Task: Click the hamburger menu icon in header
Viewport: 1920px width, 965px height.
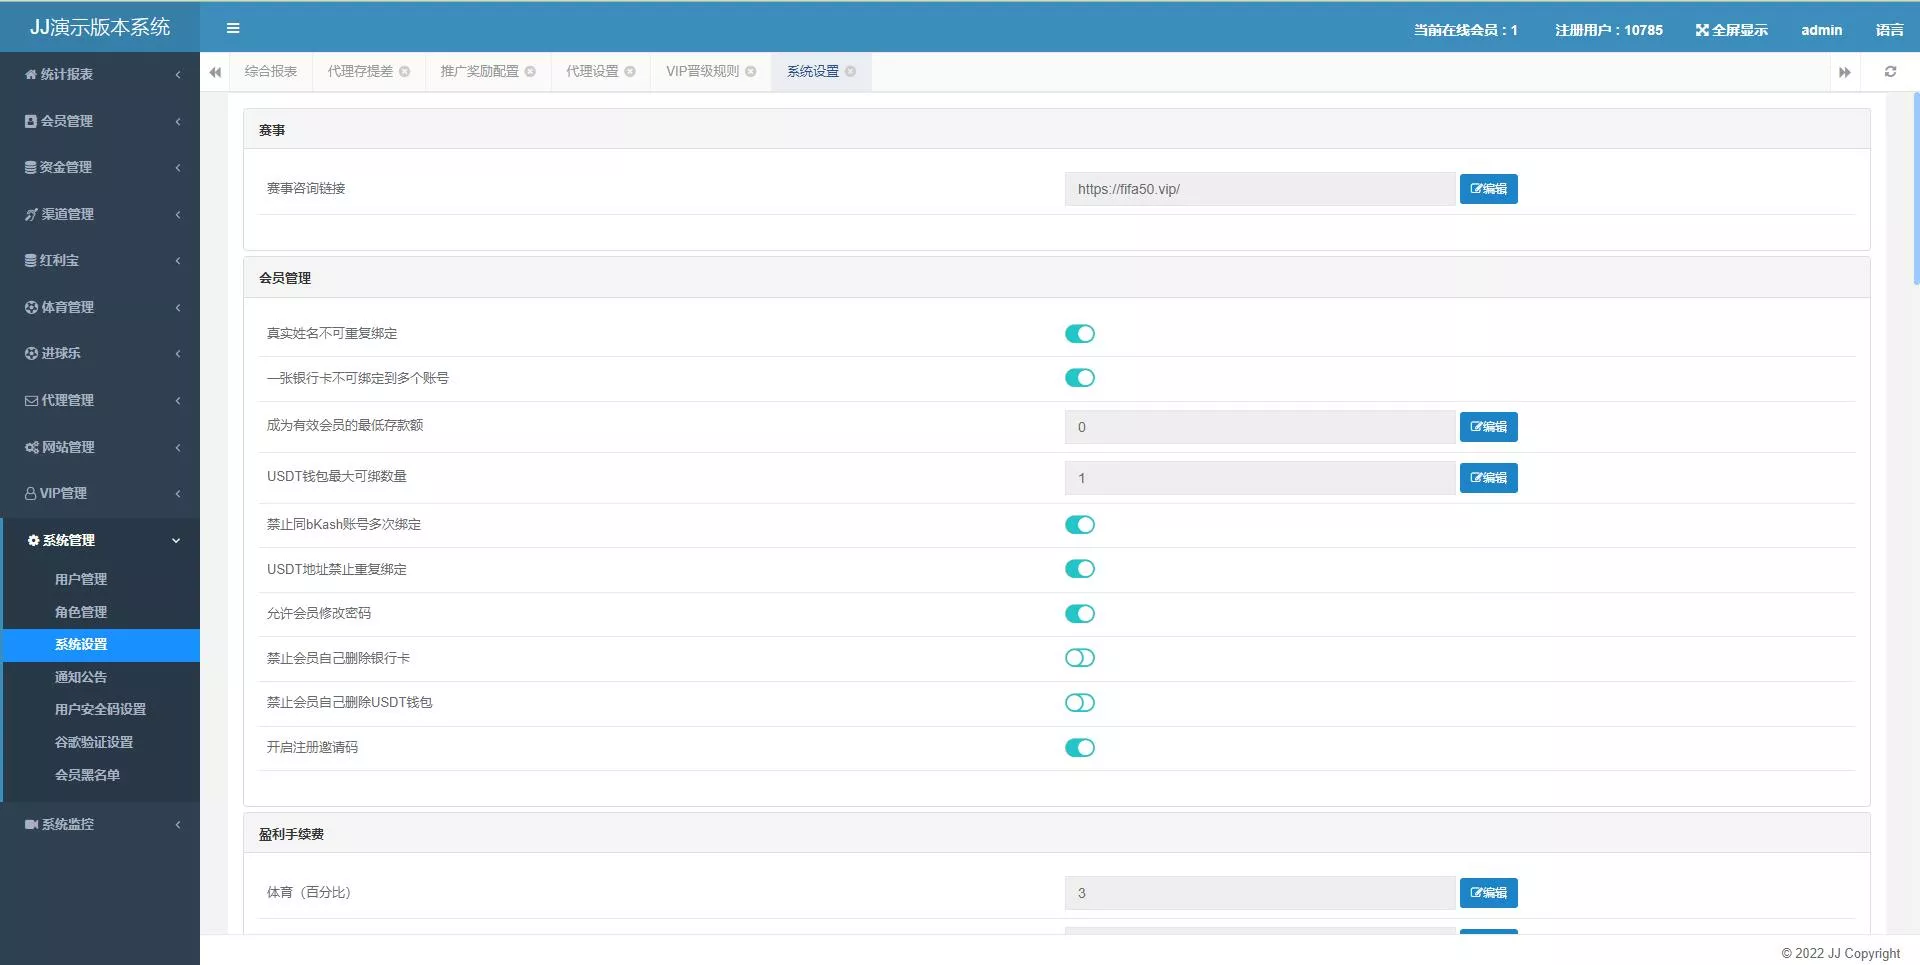Action: click(233, 28)
